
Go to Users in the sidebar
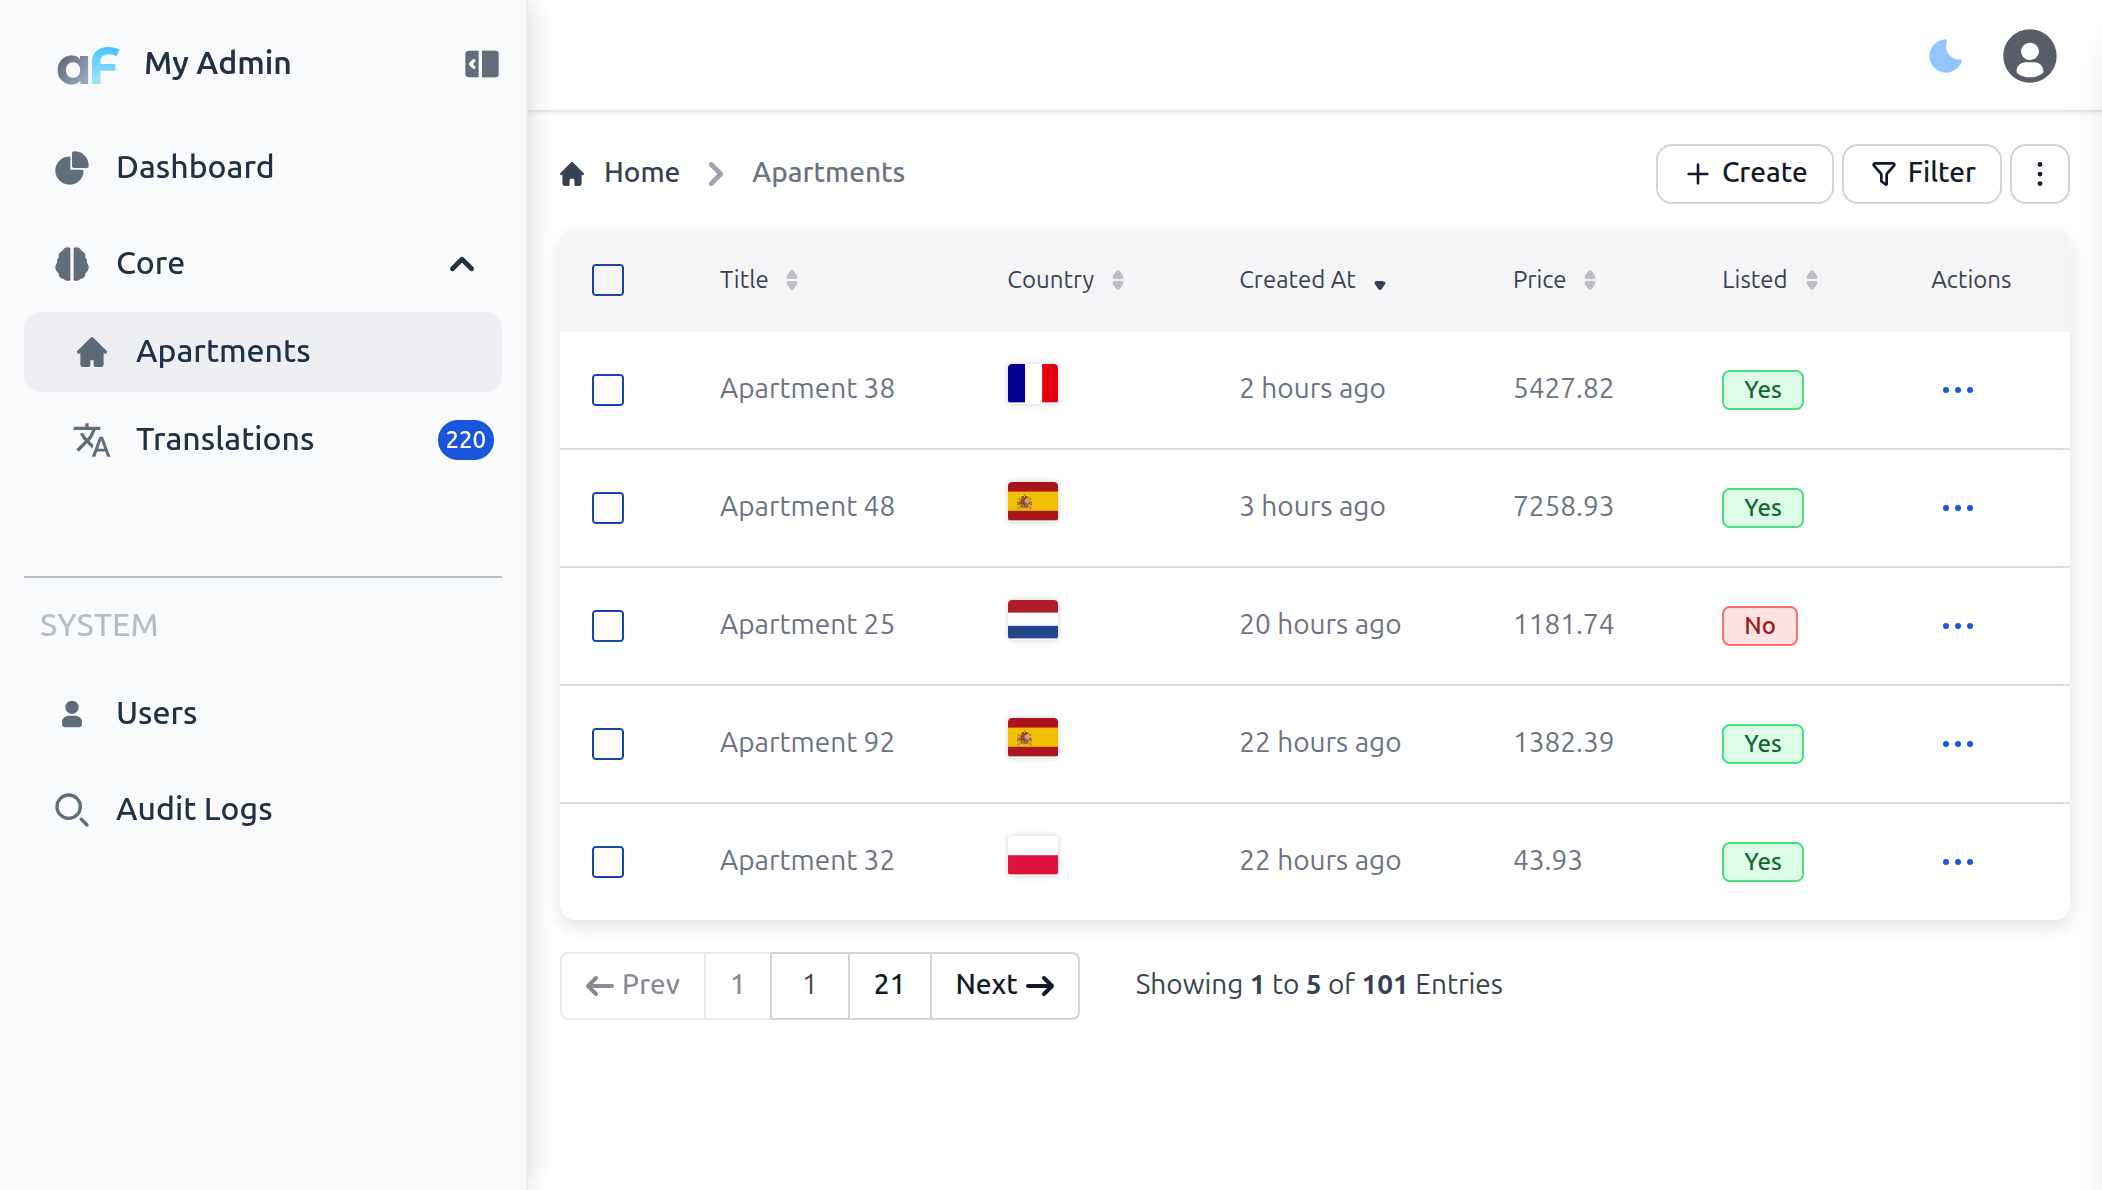(x=156, y=714)
